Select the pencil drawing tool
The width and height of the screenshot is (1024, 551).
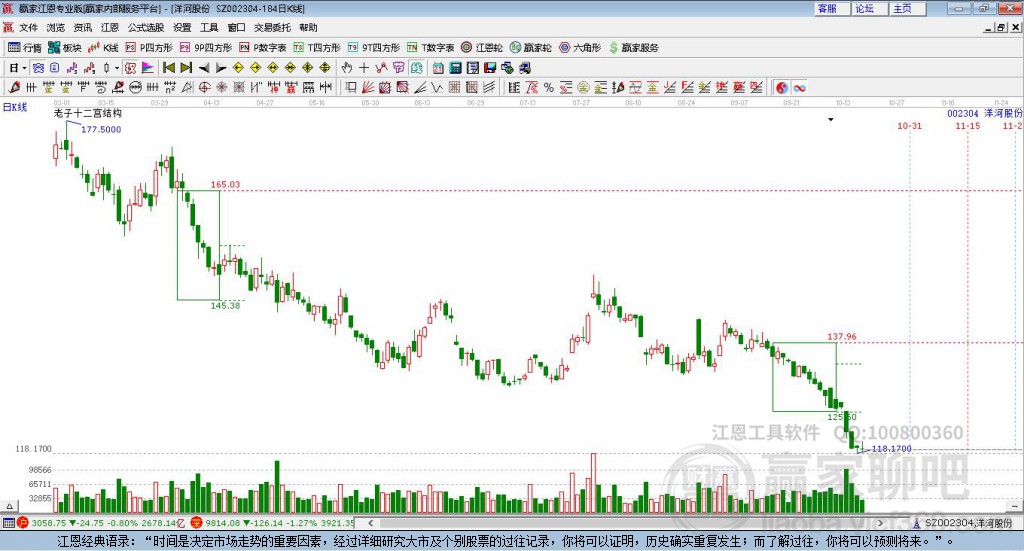[x=14, y=87]
